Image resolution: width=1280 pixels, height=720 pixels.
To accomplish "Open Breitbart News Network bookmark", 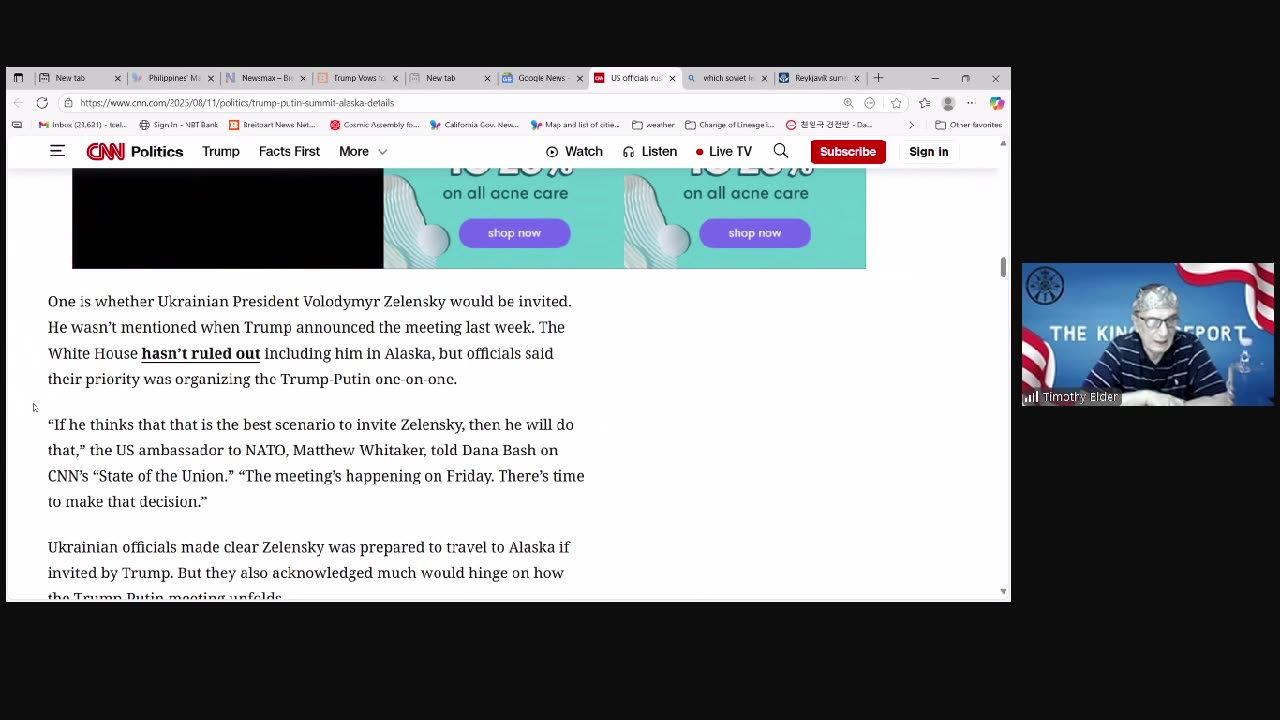I will point(272,125).
